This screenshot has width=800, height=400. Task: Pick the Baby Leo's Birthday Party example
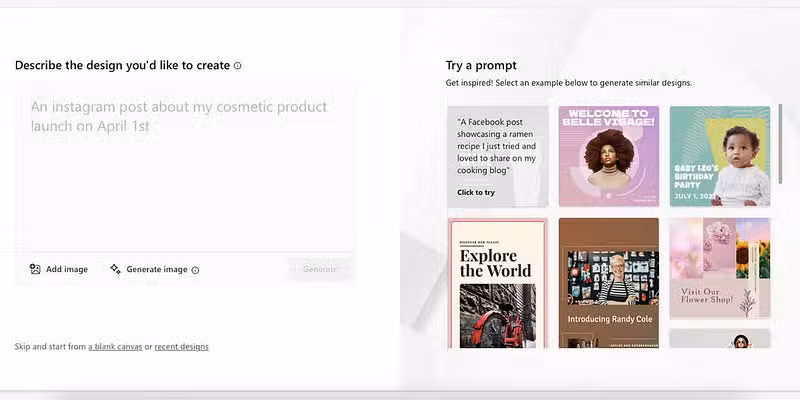[x=719, y=155]
